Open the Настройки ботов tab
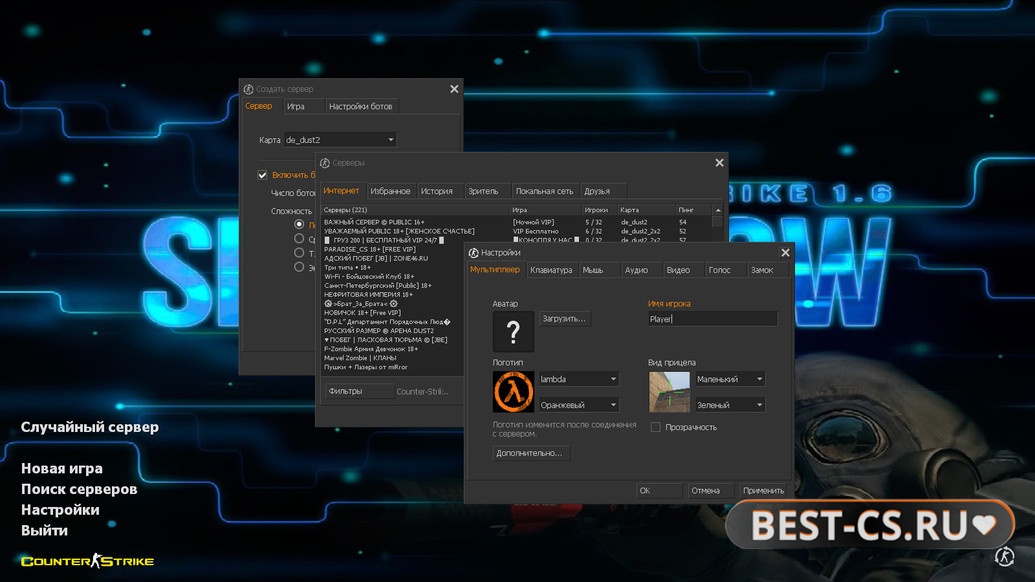Image resolution: width=1035 pixels, height=582 pixels. click(x=360, y=106)
